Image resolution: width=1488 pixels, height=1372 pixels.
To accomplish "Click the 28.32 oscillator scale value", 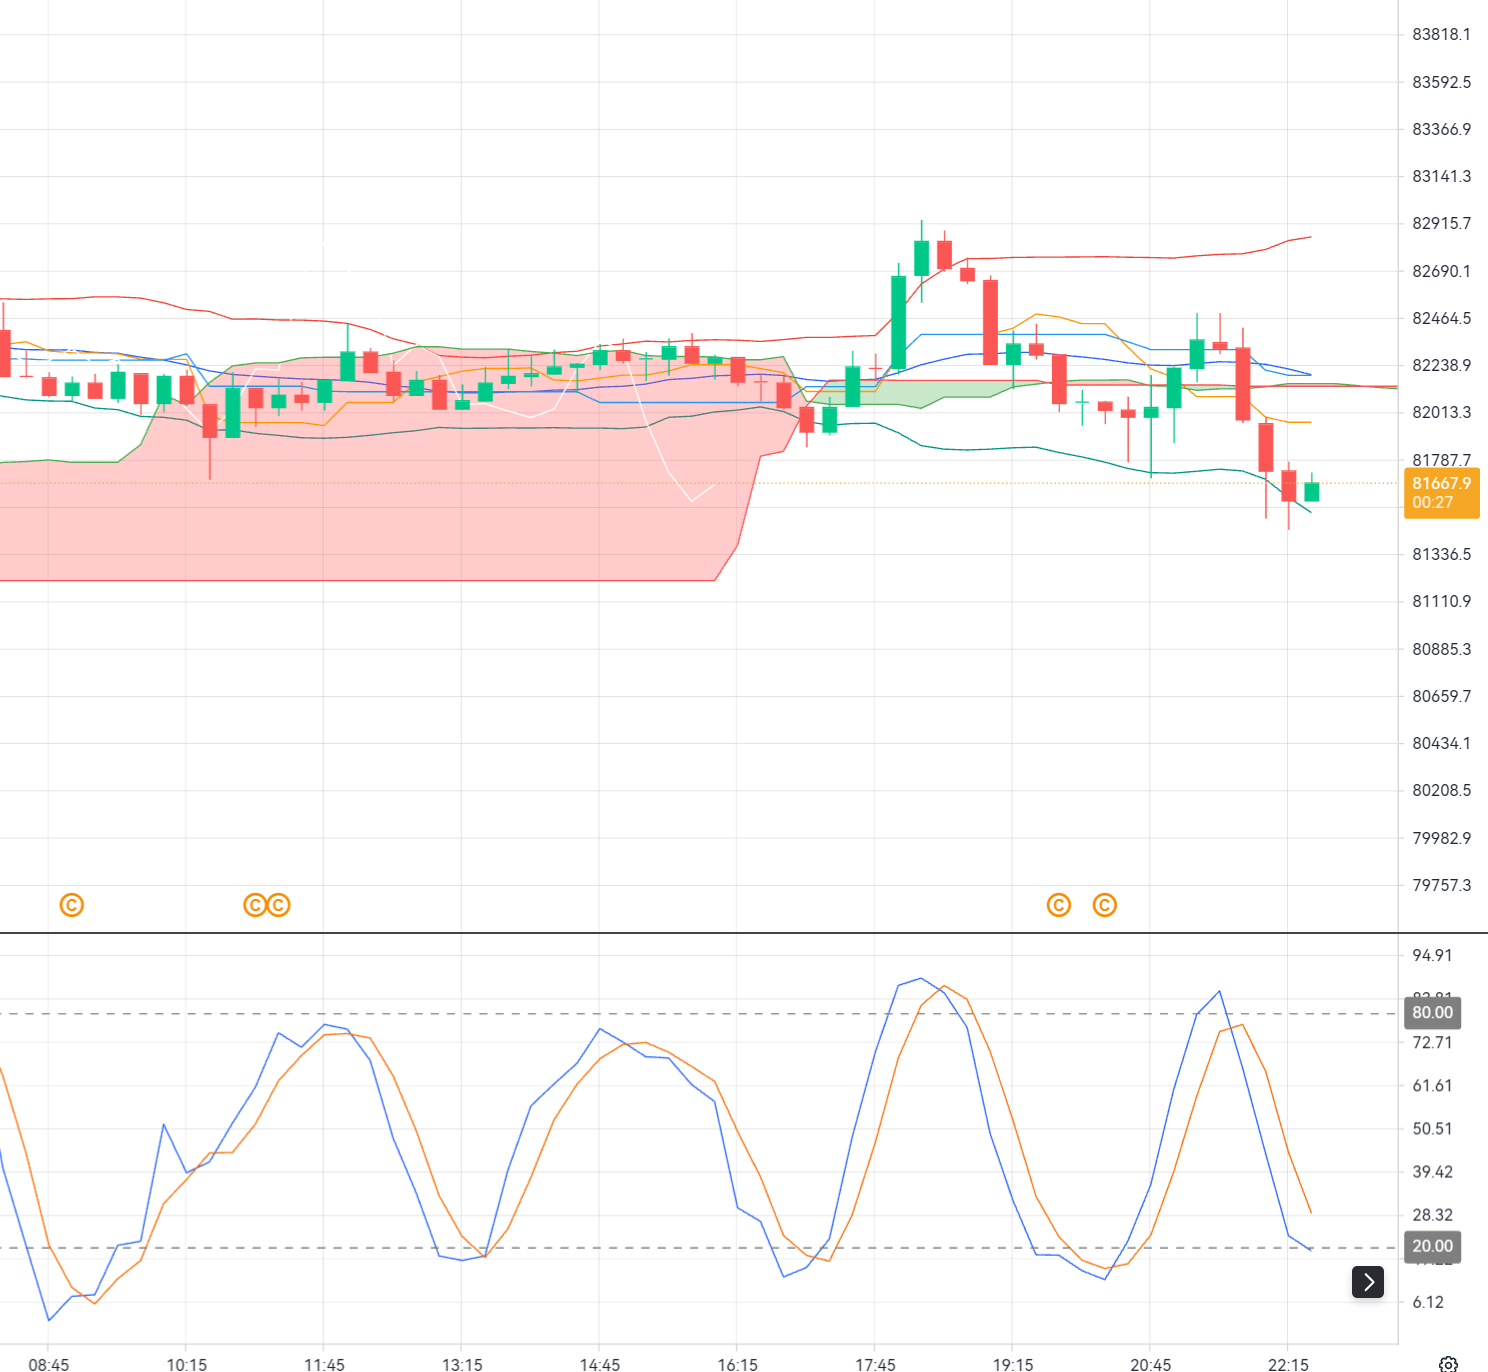I will [1432, 1215].
